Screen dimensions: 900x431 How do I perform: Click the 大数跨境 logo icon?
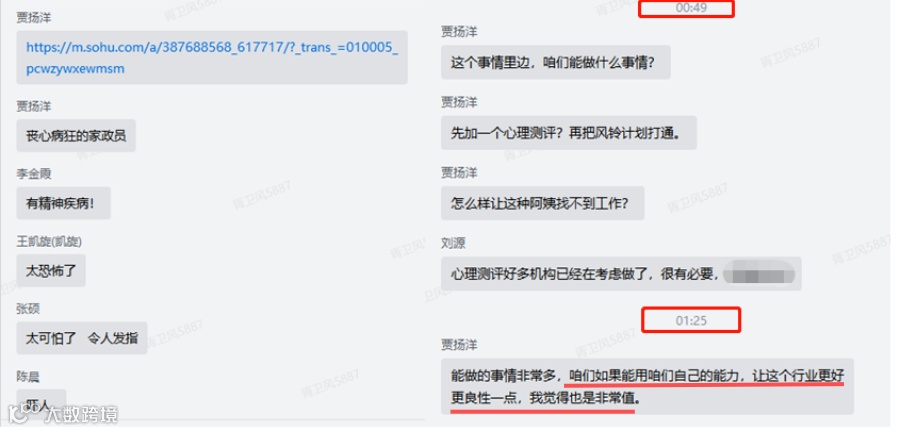(x=20, y=415)
